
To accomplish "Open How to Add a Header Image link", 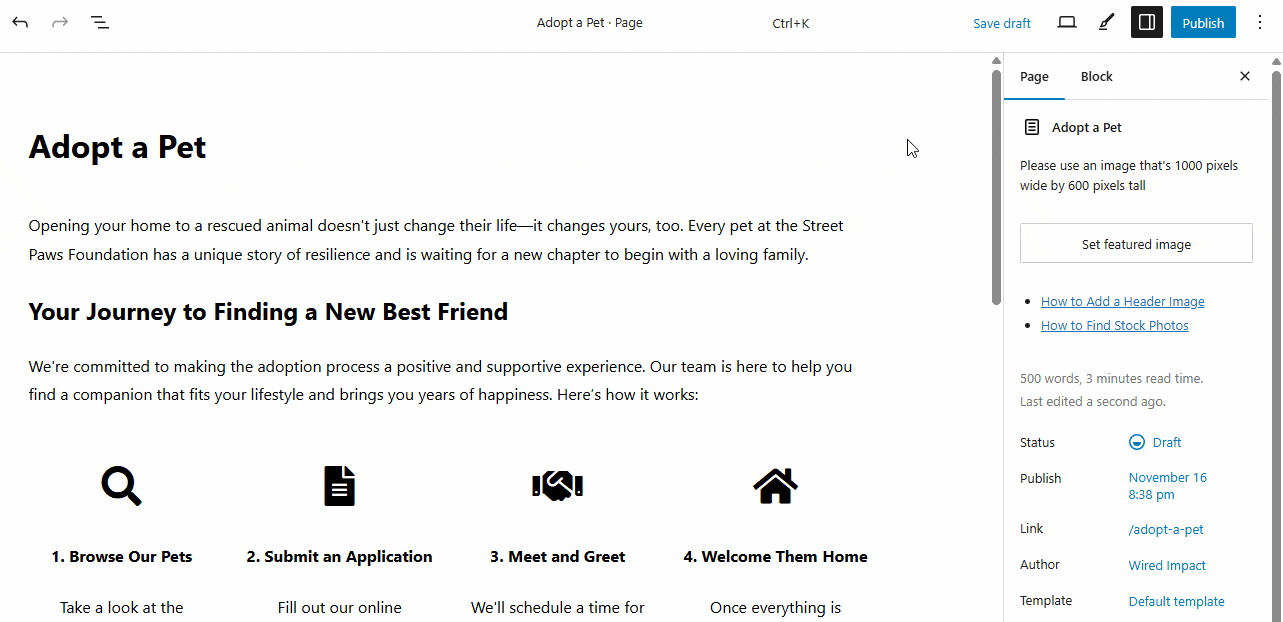I will (x=1122, y=301).
